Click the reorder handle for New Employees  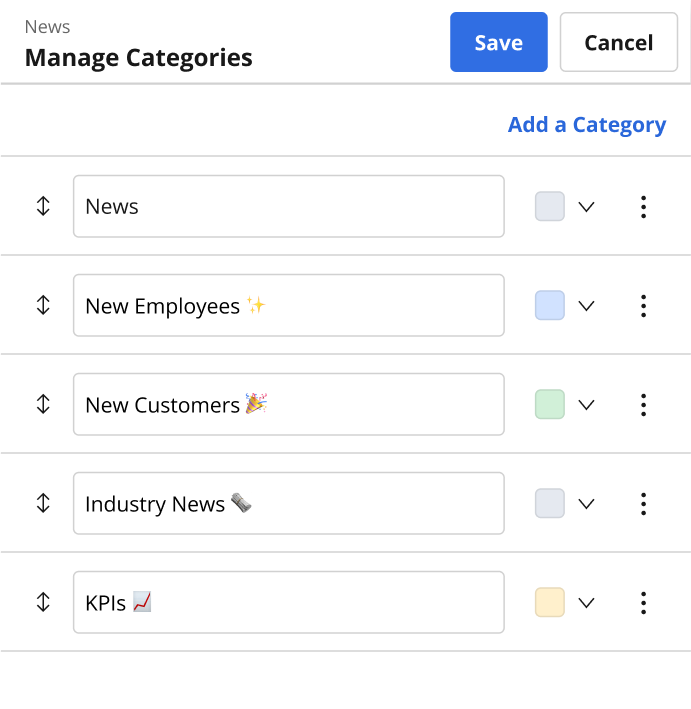click(x=43, y=305)
